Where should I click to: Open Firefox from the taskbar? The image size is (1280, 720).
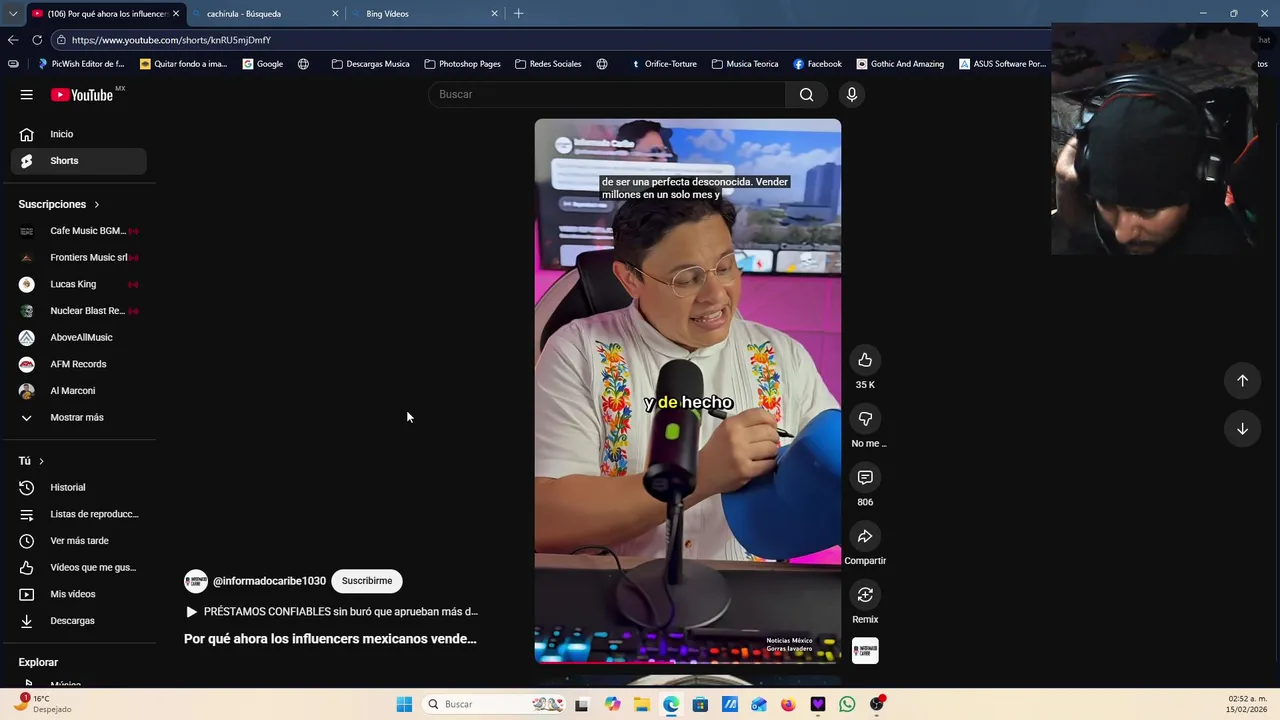click(788, 704)
